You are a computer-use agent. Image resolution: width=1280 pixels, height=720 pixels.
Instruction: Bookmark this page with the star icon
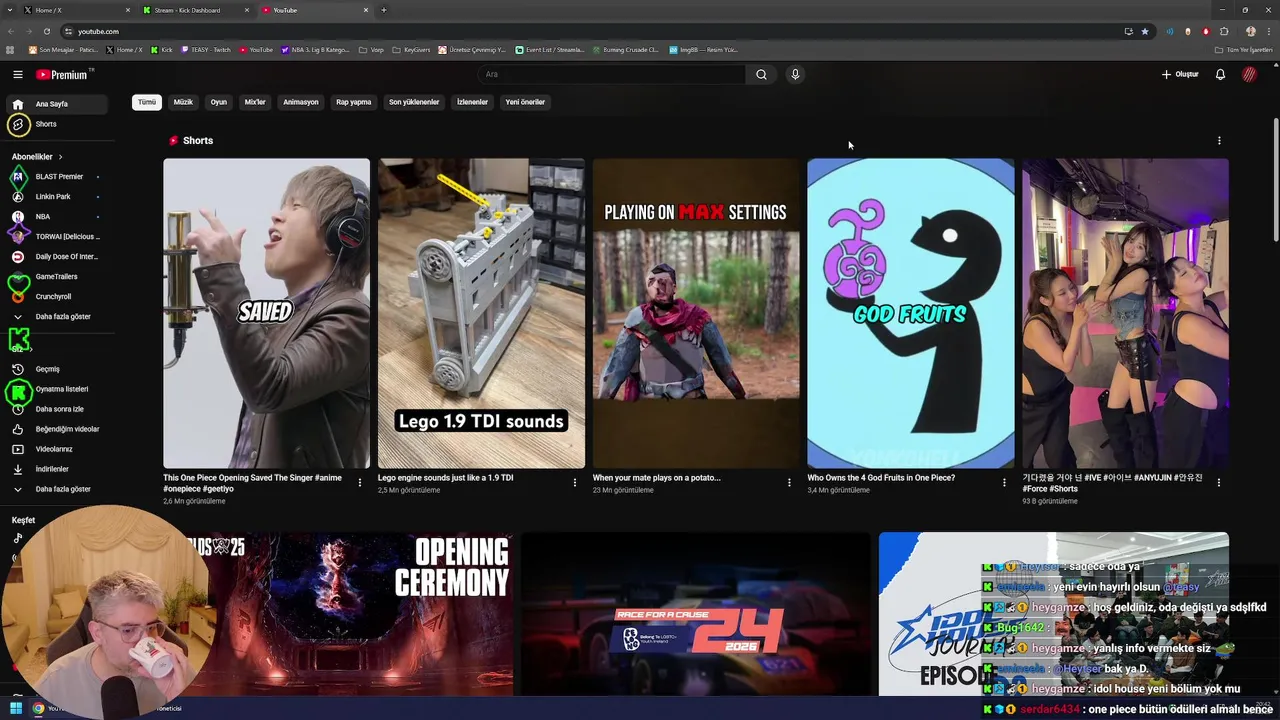[1145, 31]
